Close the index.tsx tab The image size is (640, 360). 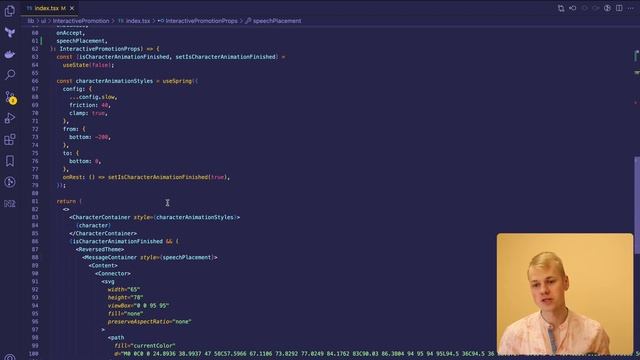pyautogui.click(x=72, y=8)
